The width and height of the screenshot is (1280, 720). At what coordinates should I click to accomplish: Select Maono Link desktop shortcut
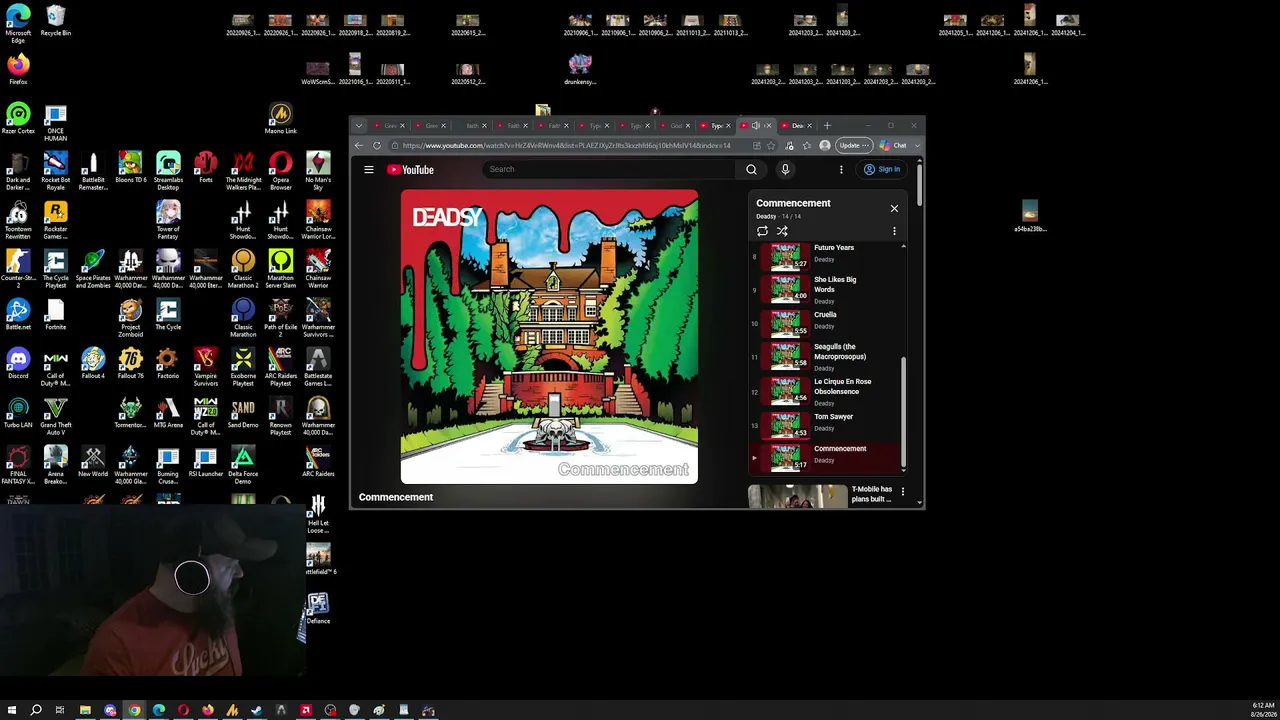[x=281, y=119]
